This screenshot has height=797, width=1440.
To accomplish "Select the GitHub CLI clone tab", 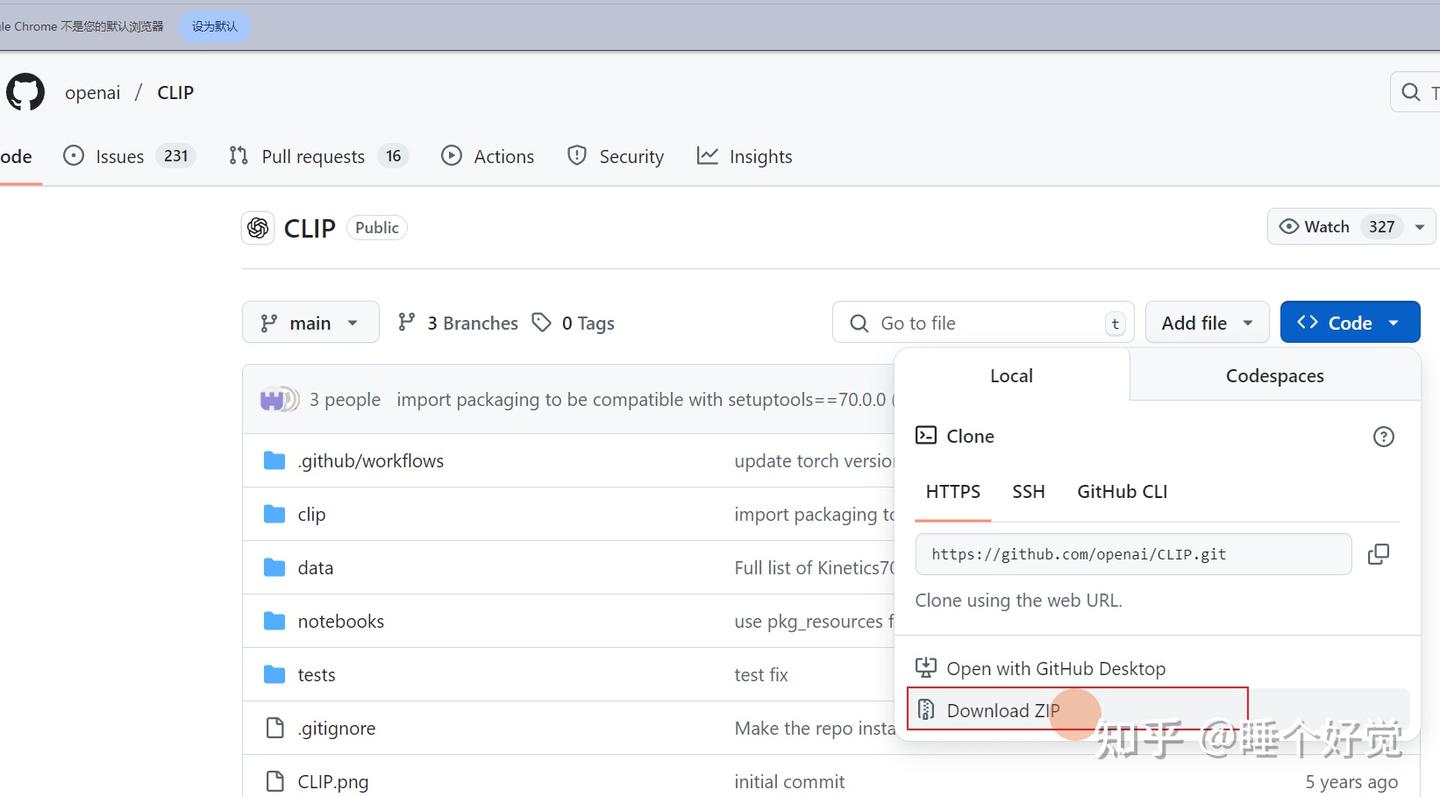I will pos(1121,491).
